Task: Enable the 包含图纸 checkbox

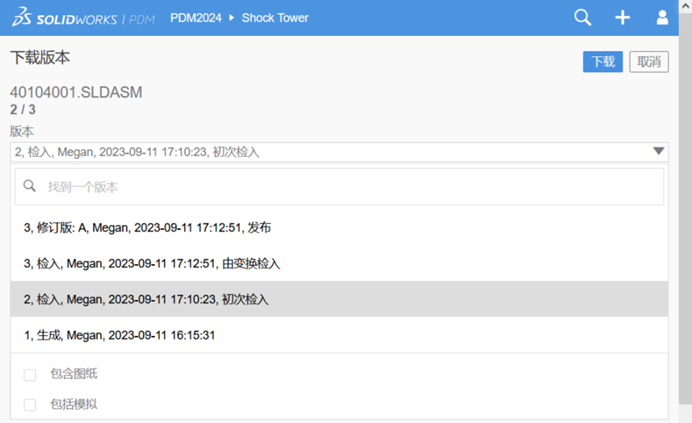Action: pos(30,375)
